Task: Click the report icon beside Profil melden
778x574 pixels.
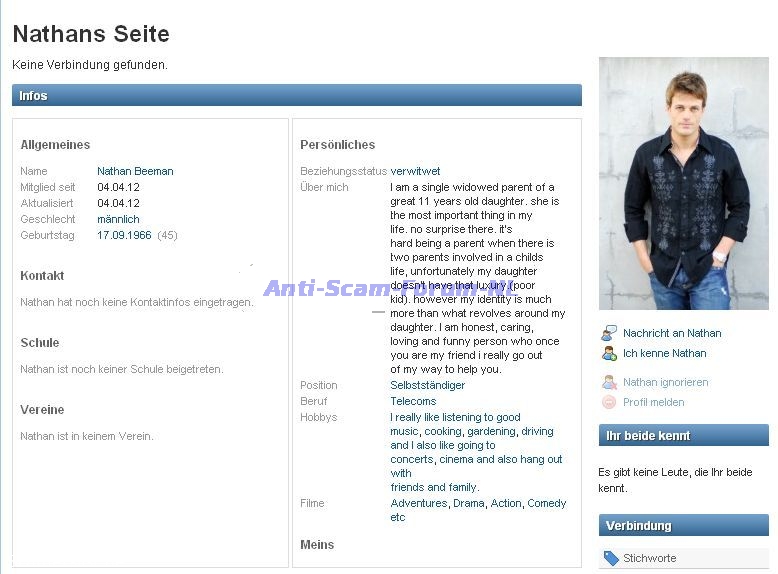Action: pos(609,402)
